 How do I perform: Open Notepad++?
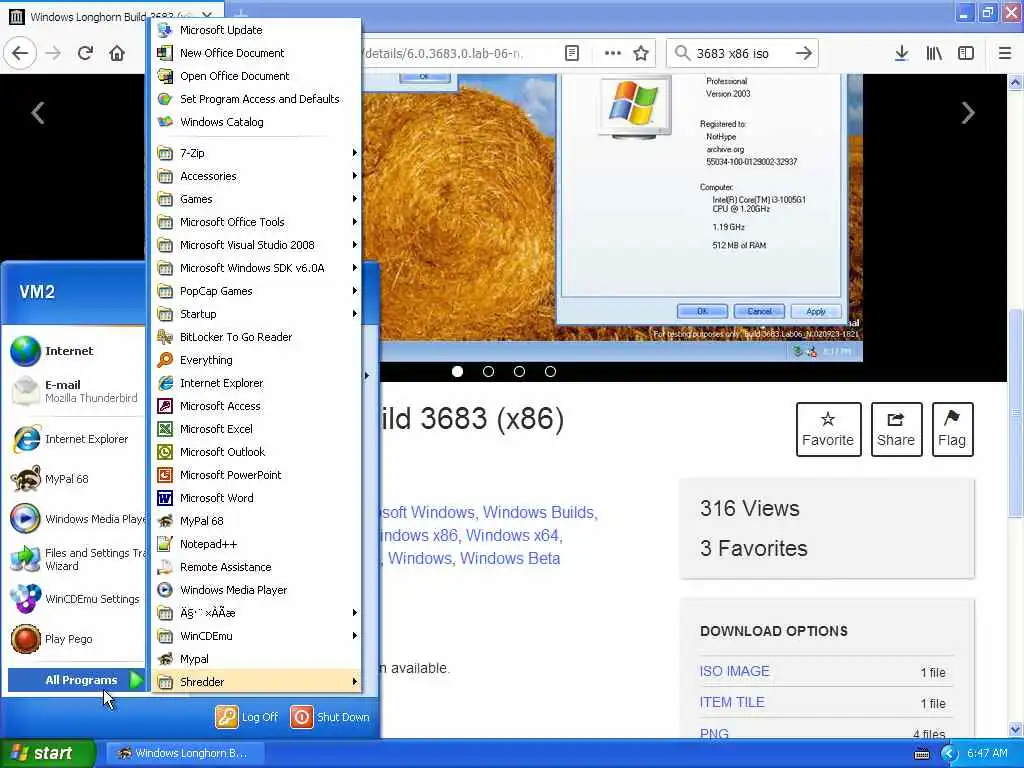[256, 544]
